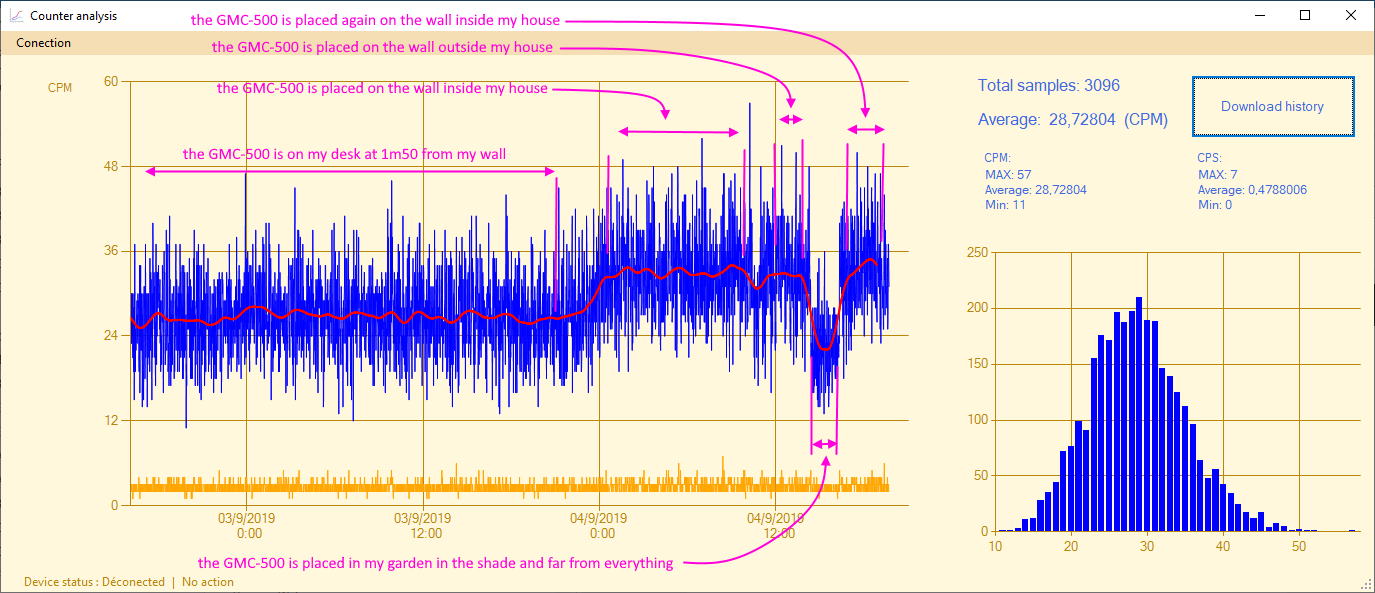Open the Conection menu

[x=43, y=43]
